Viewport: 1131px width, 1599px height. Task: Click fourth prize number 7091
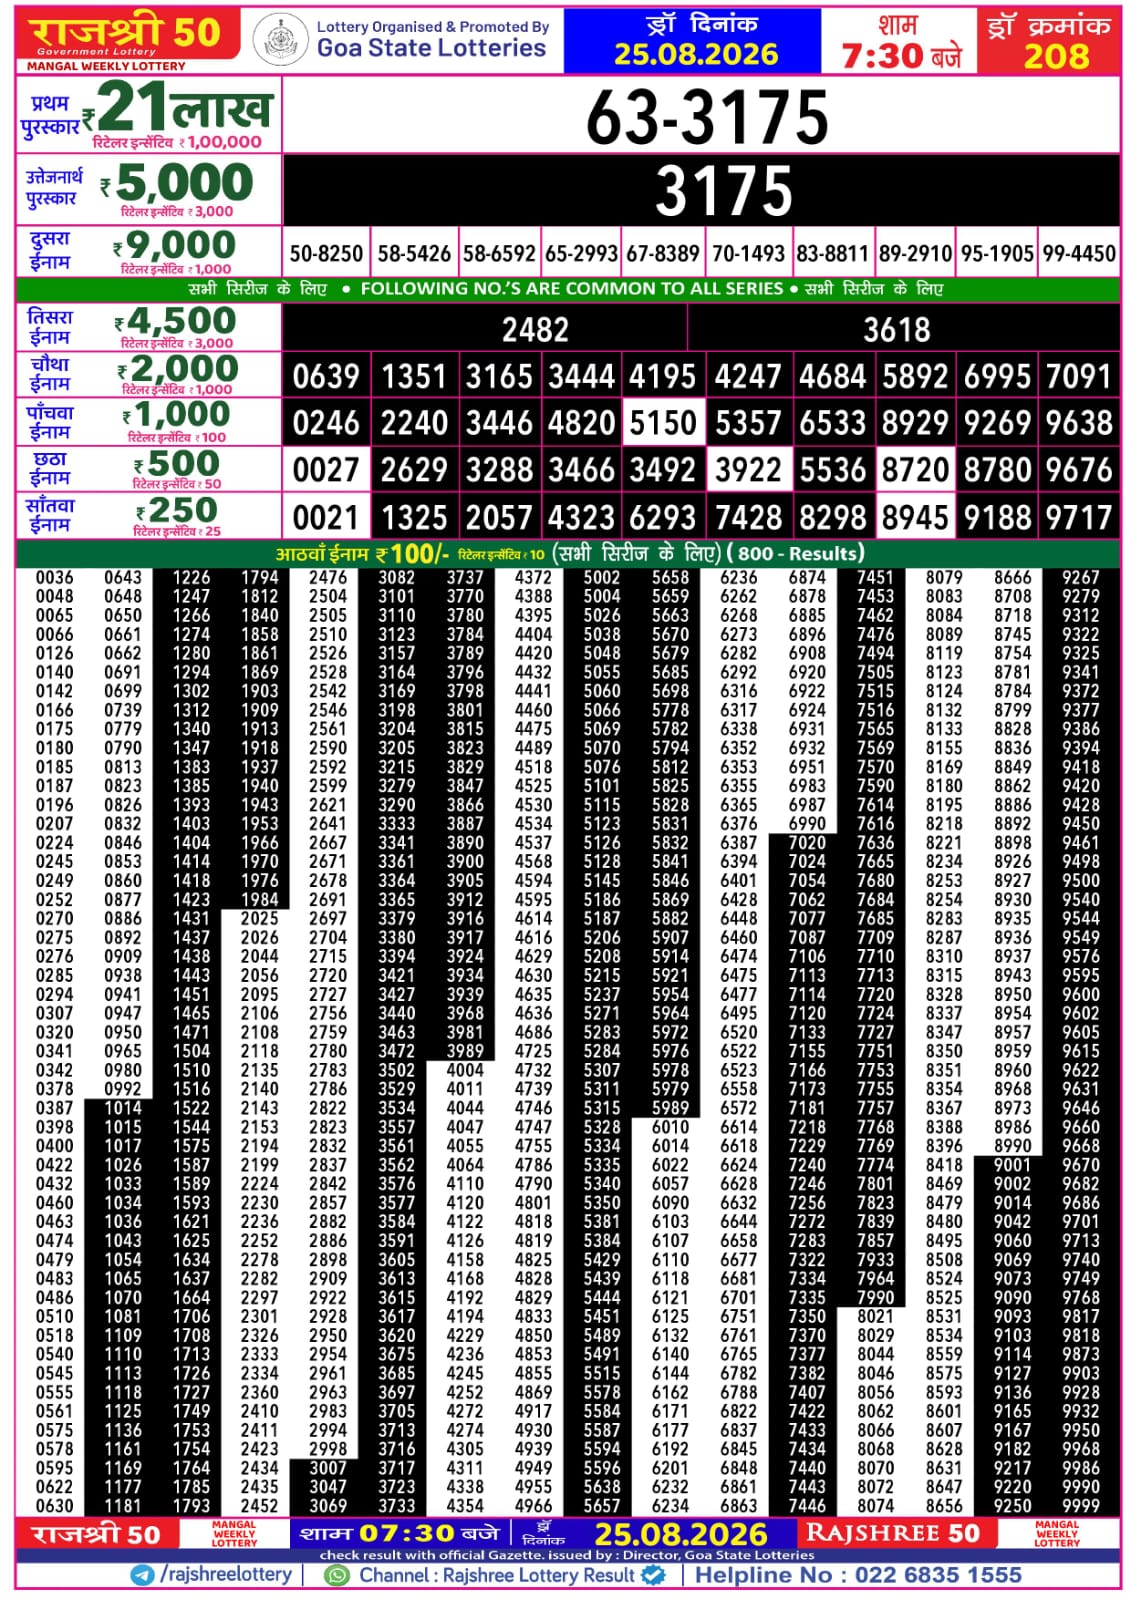click(x=1079, y=377)
